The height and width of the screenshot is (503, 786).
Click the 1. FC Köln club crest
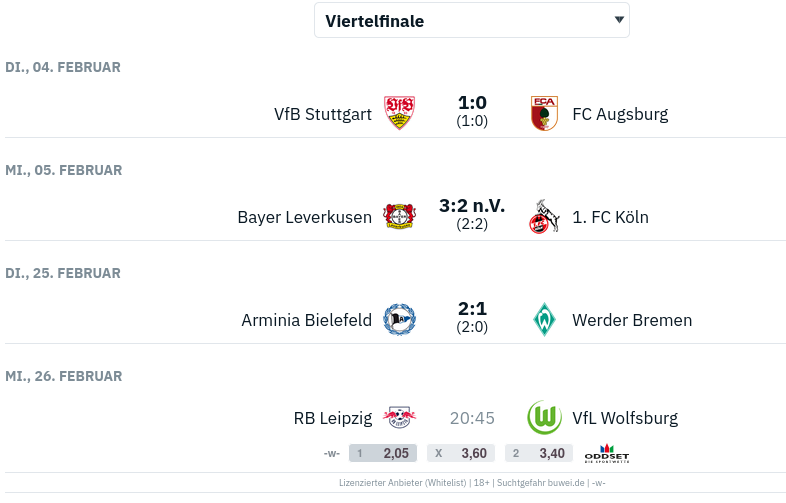tap(544, 217)
